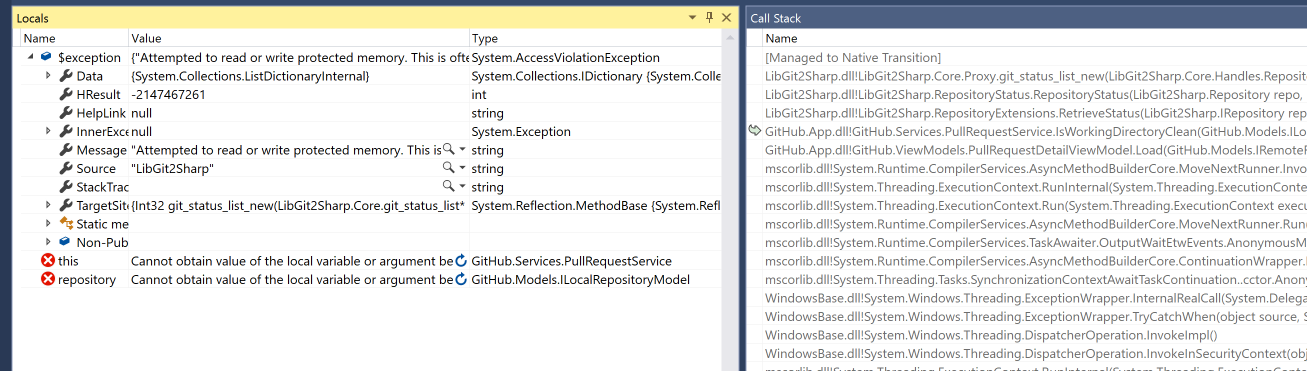Image resolution: width=1307 pixels, height=371 pixels.
Task: Click refresh icon on 'repository' row
Action: click(461, 279)
